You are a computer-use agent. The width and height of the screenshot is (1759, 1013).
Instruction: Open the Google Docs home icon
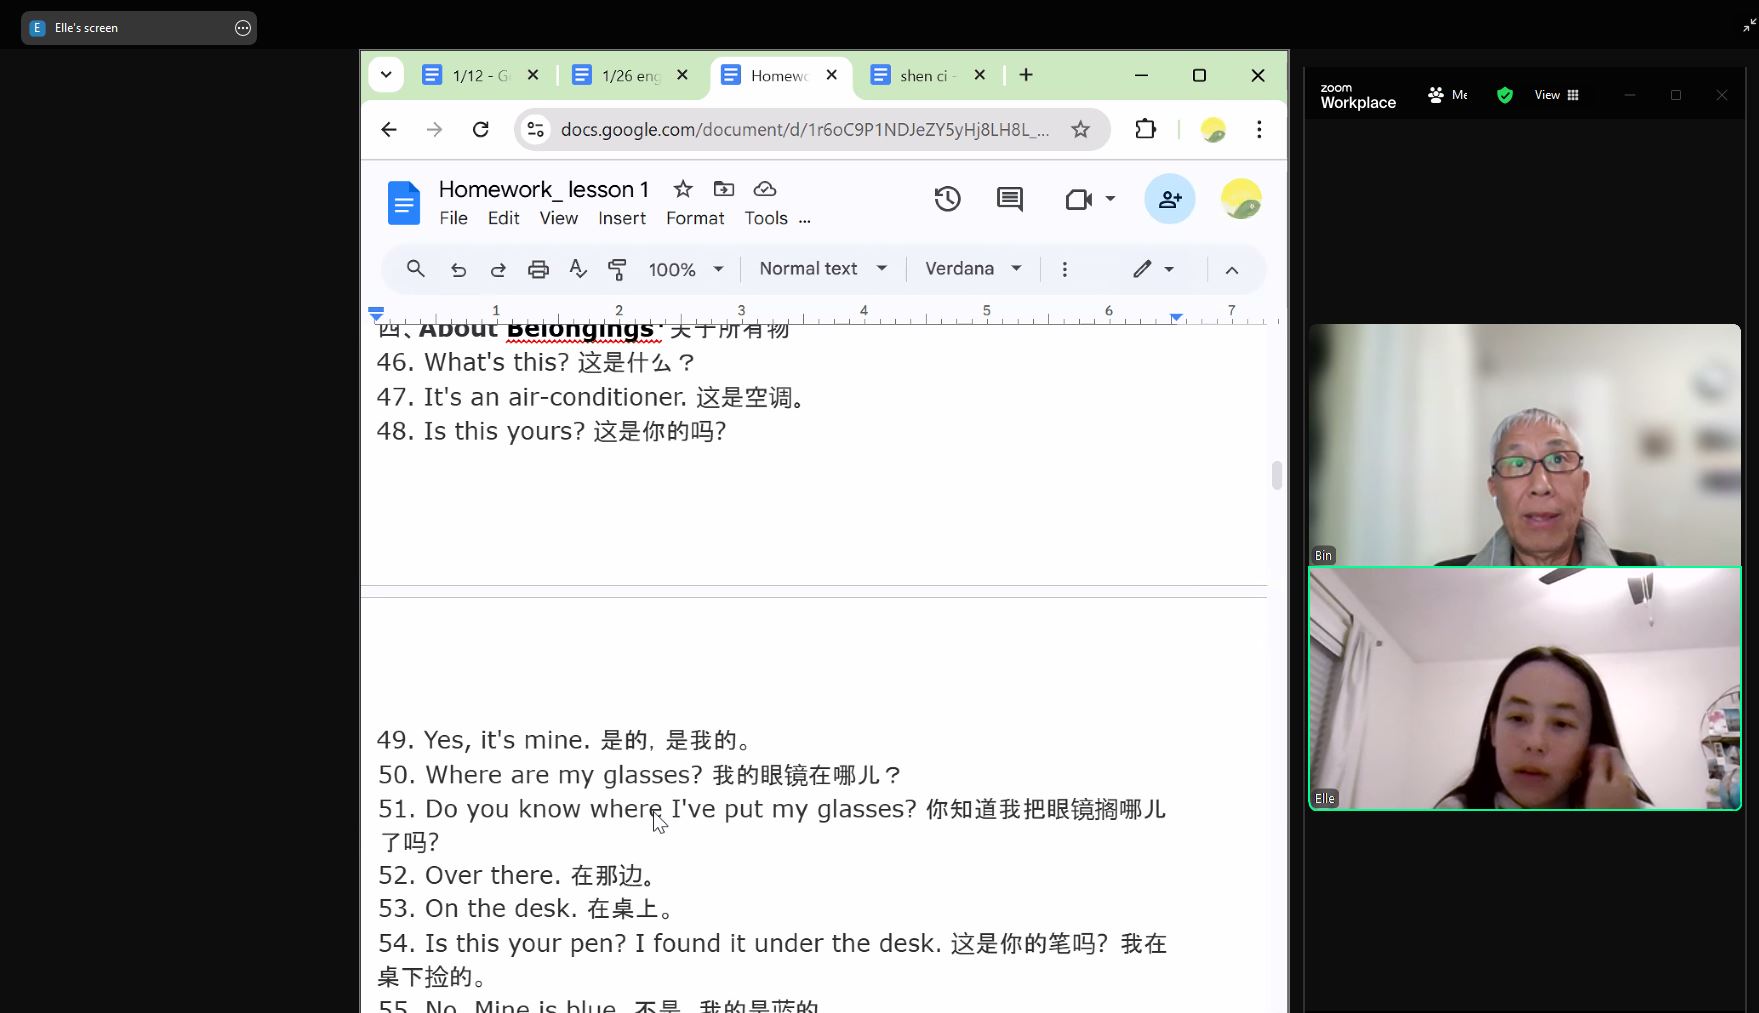click(404, 203)
